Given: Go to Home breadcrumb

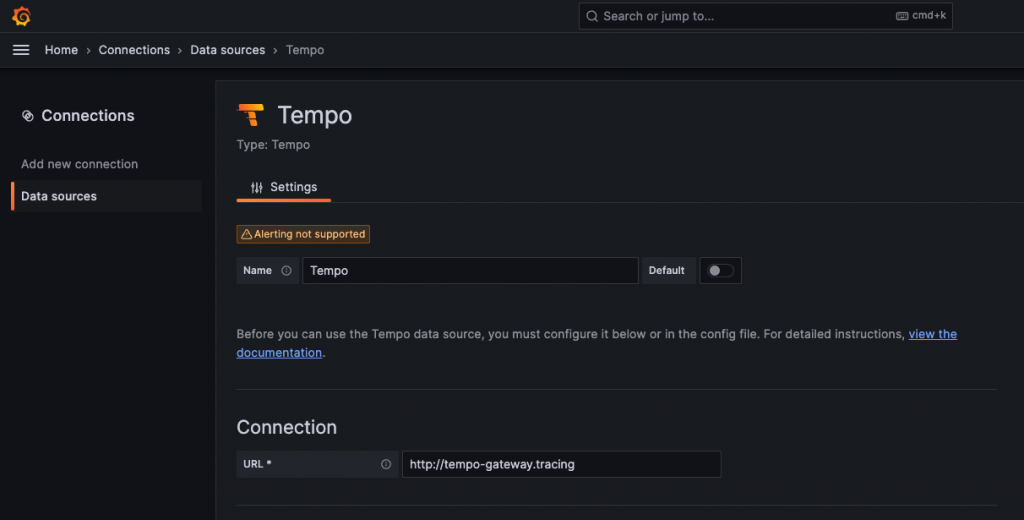Looking at the screenshot, I should (x=61, y=50).
